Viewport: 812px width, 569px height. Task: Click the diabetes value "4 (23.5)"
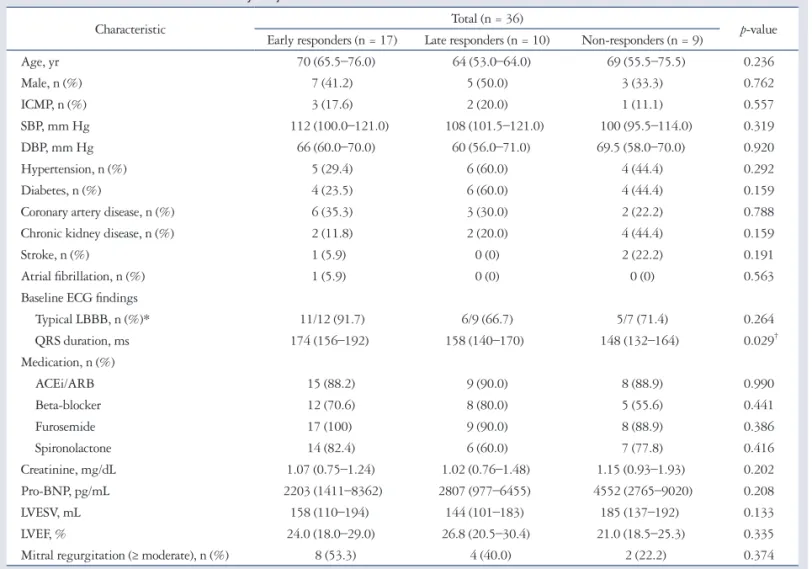(332, 191)
